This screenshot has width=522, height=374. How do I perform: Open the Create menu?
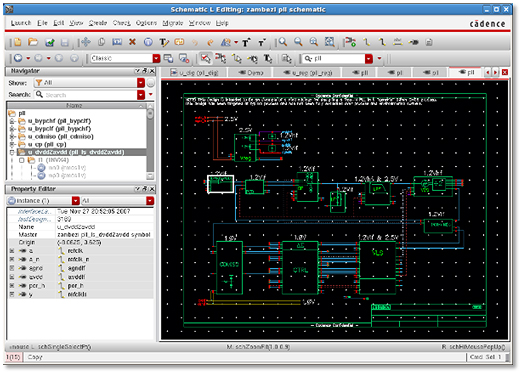[98, 23]
